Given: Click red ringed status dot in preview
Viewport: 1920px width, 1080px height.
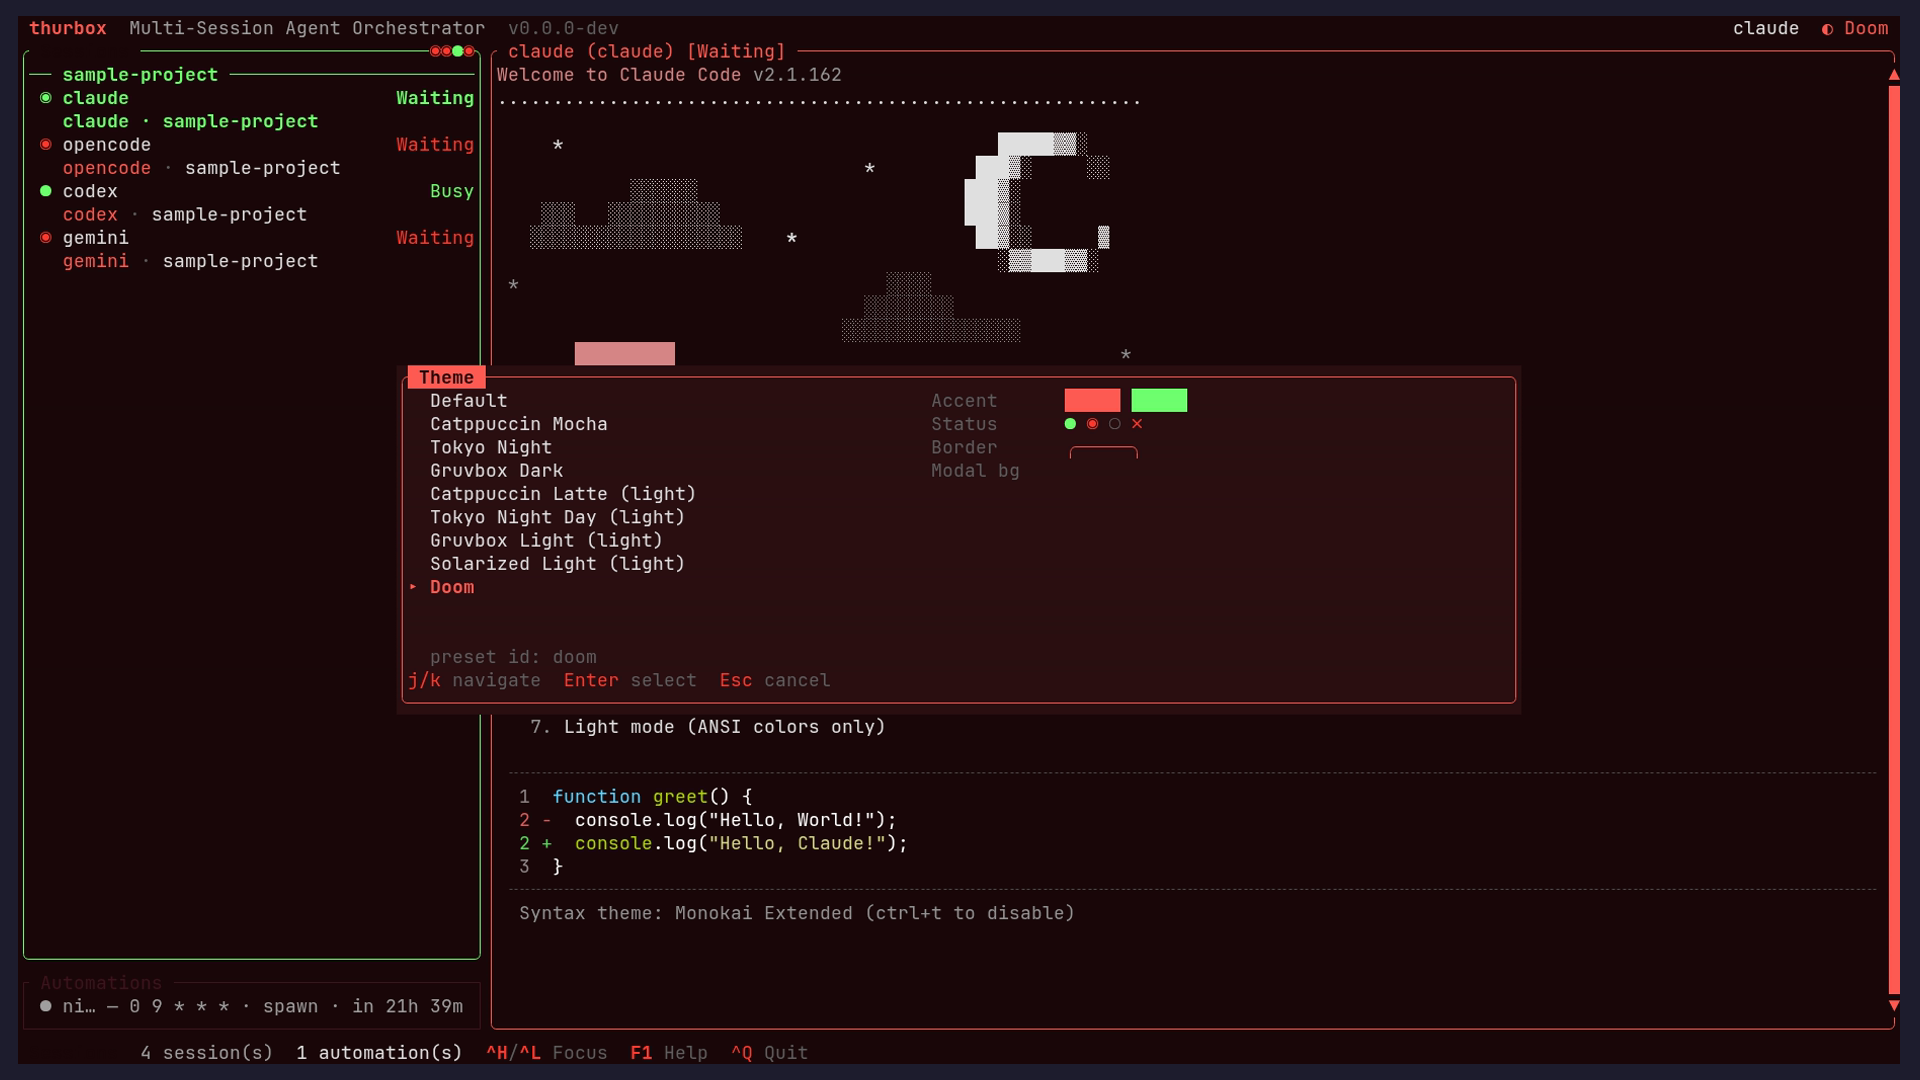Looking at the screenshot, I should click(x=1092, y=424).
